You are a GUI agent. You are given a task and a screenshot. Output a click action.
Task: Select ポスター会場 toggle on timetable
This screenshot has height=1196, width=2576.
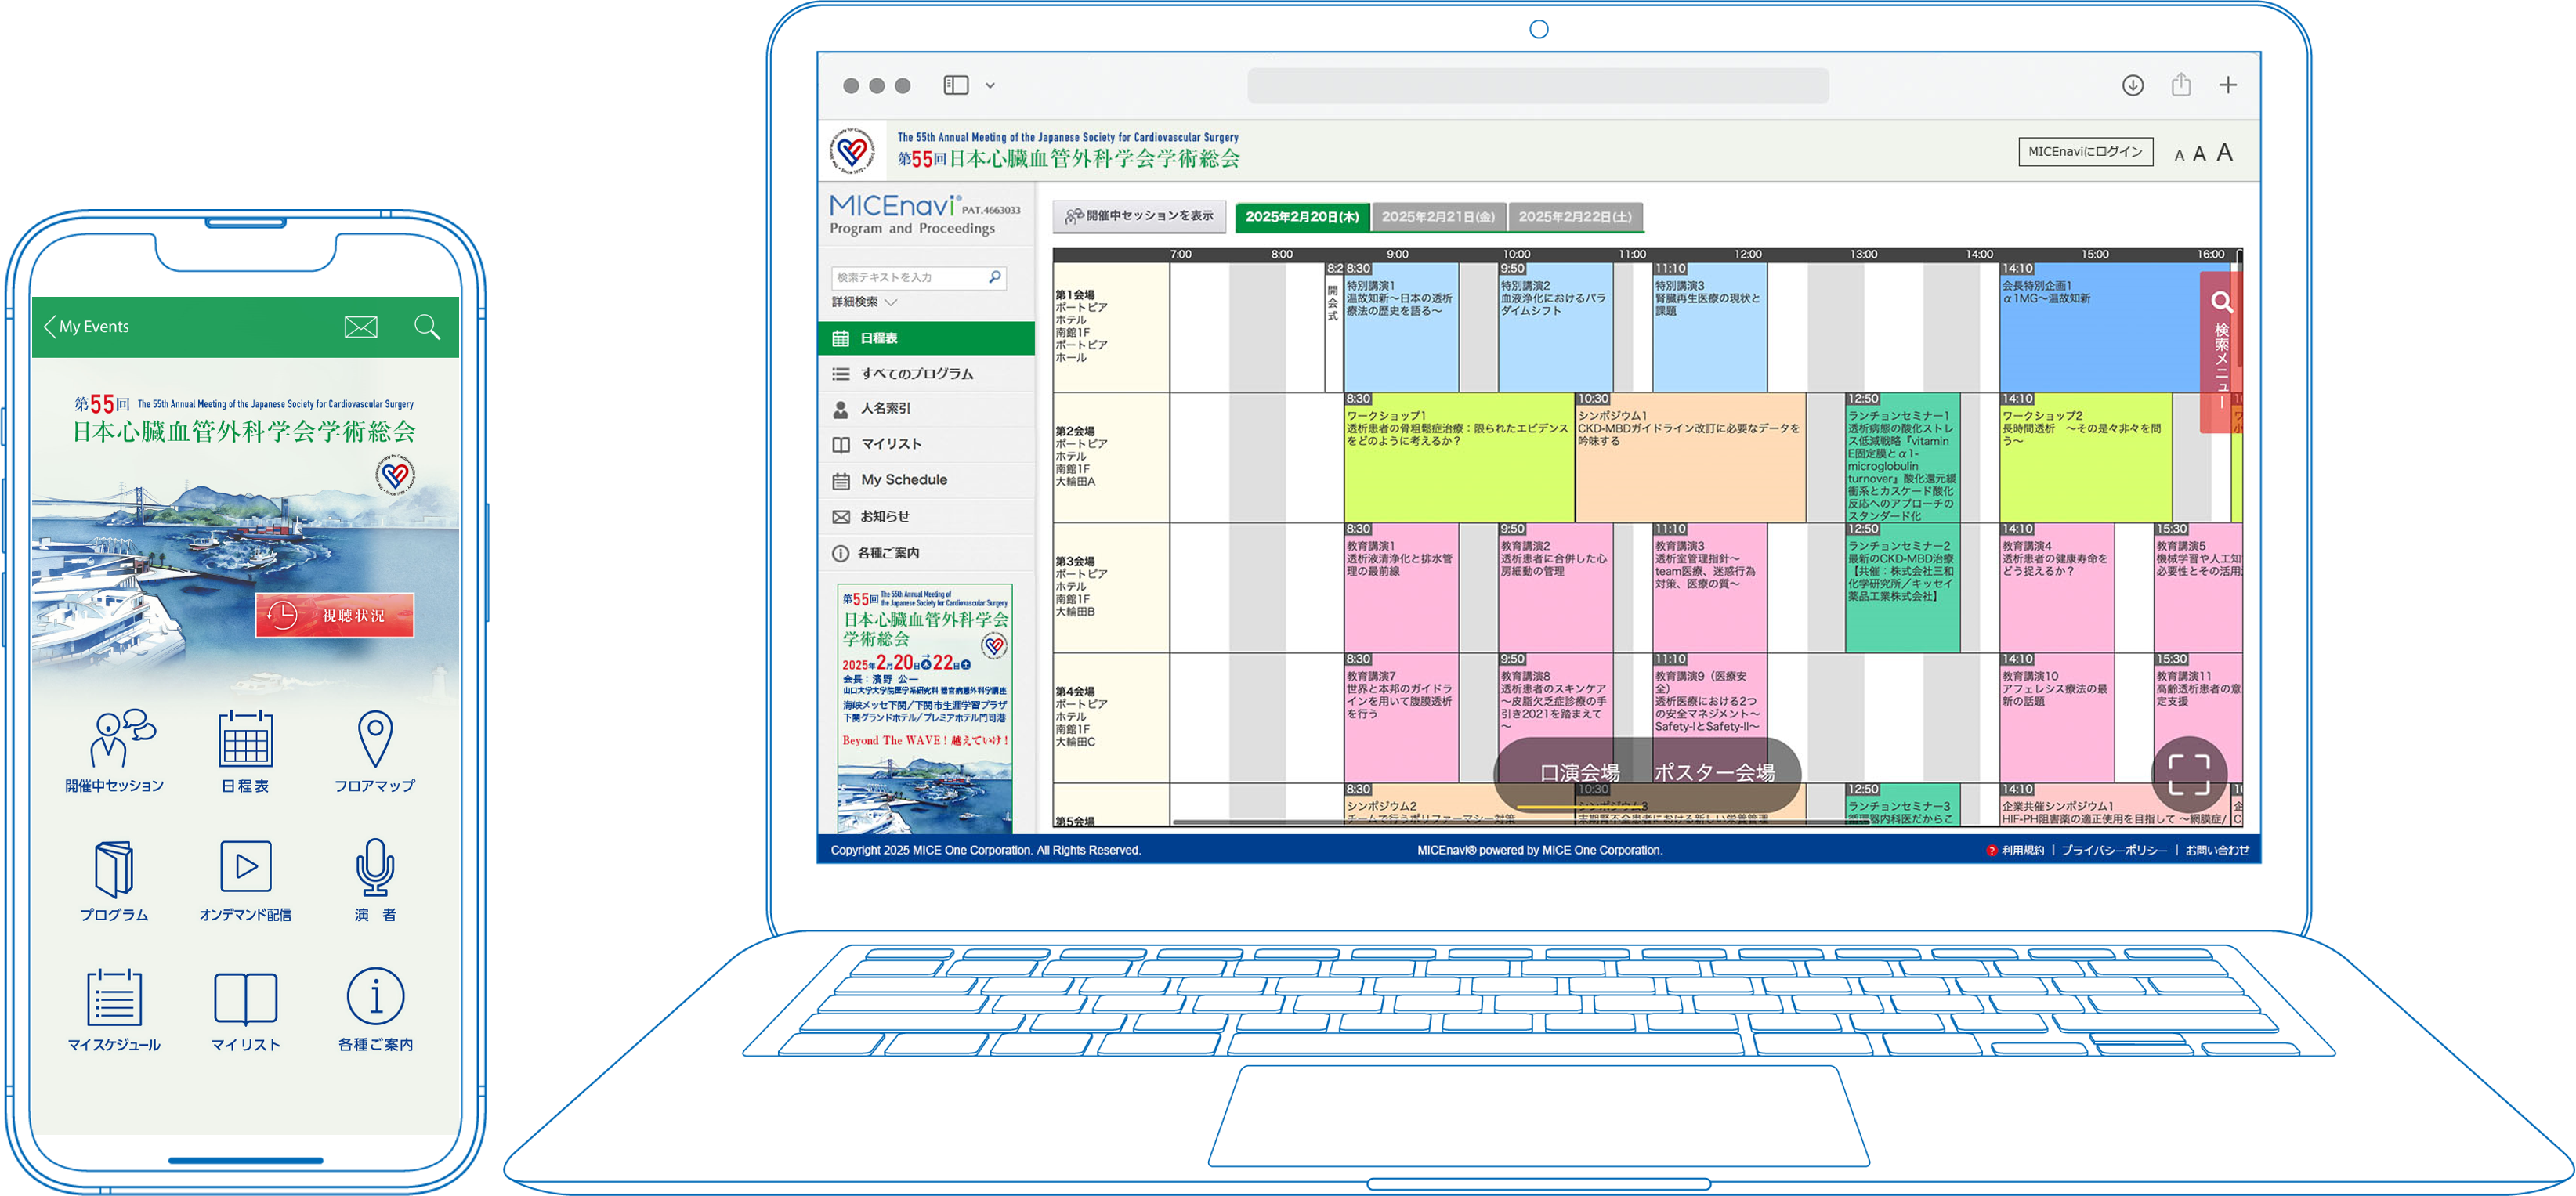pyautogui.click(x=1714, y=772)
